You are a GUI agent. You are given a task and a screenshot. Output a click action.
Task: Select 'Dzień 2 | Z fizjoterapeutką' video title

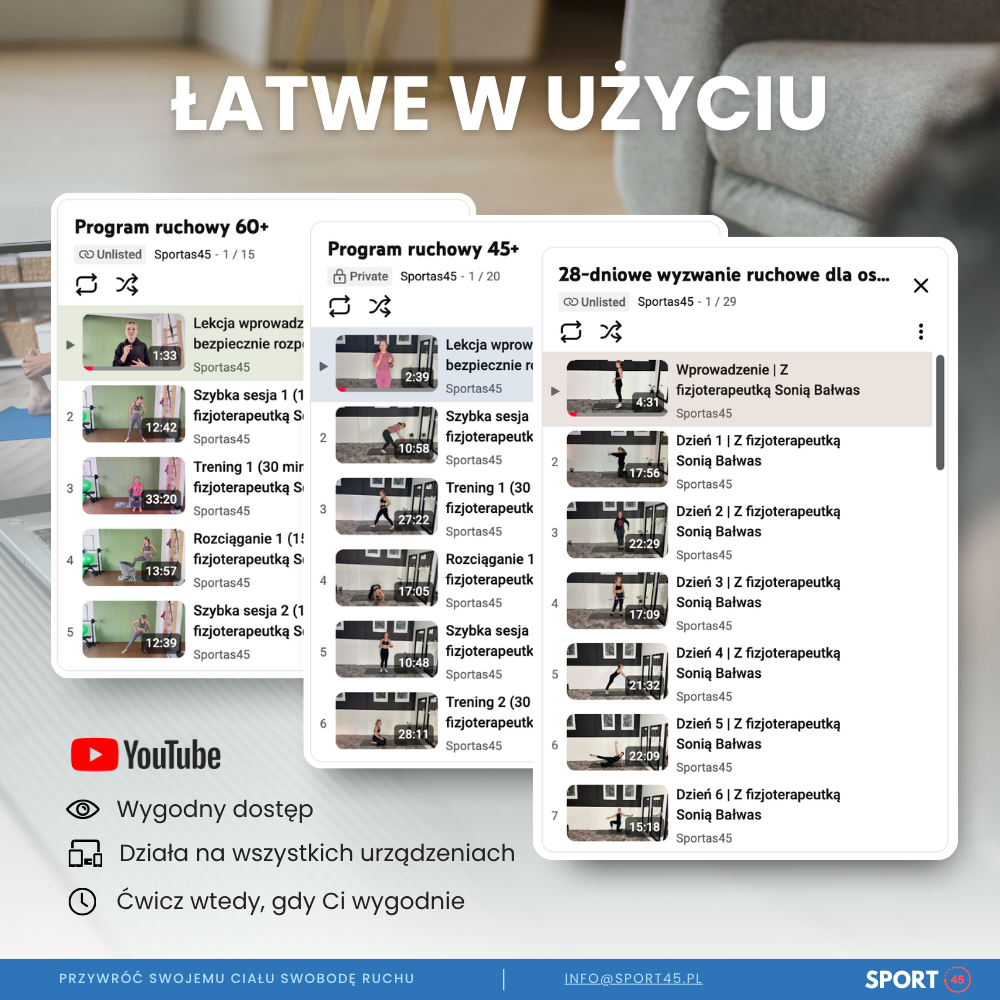point(758,522)
